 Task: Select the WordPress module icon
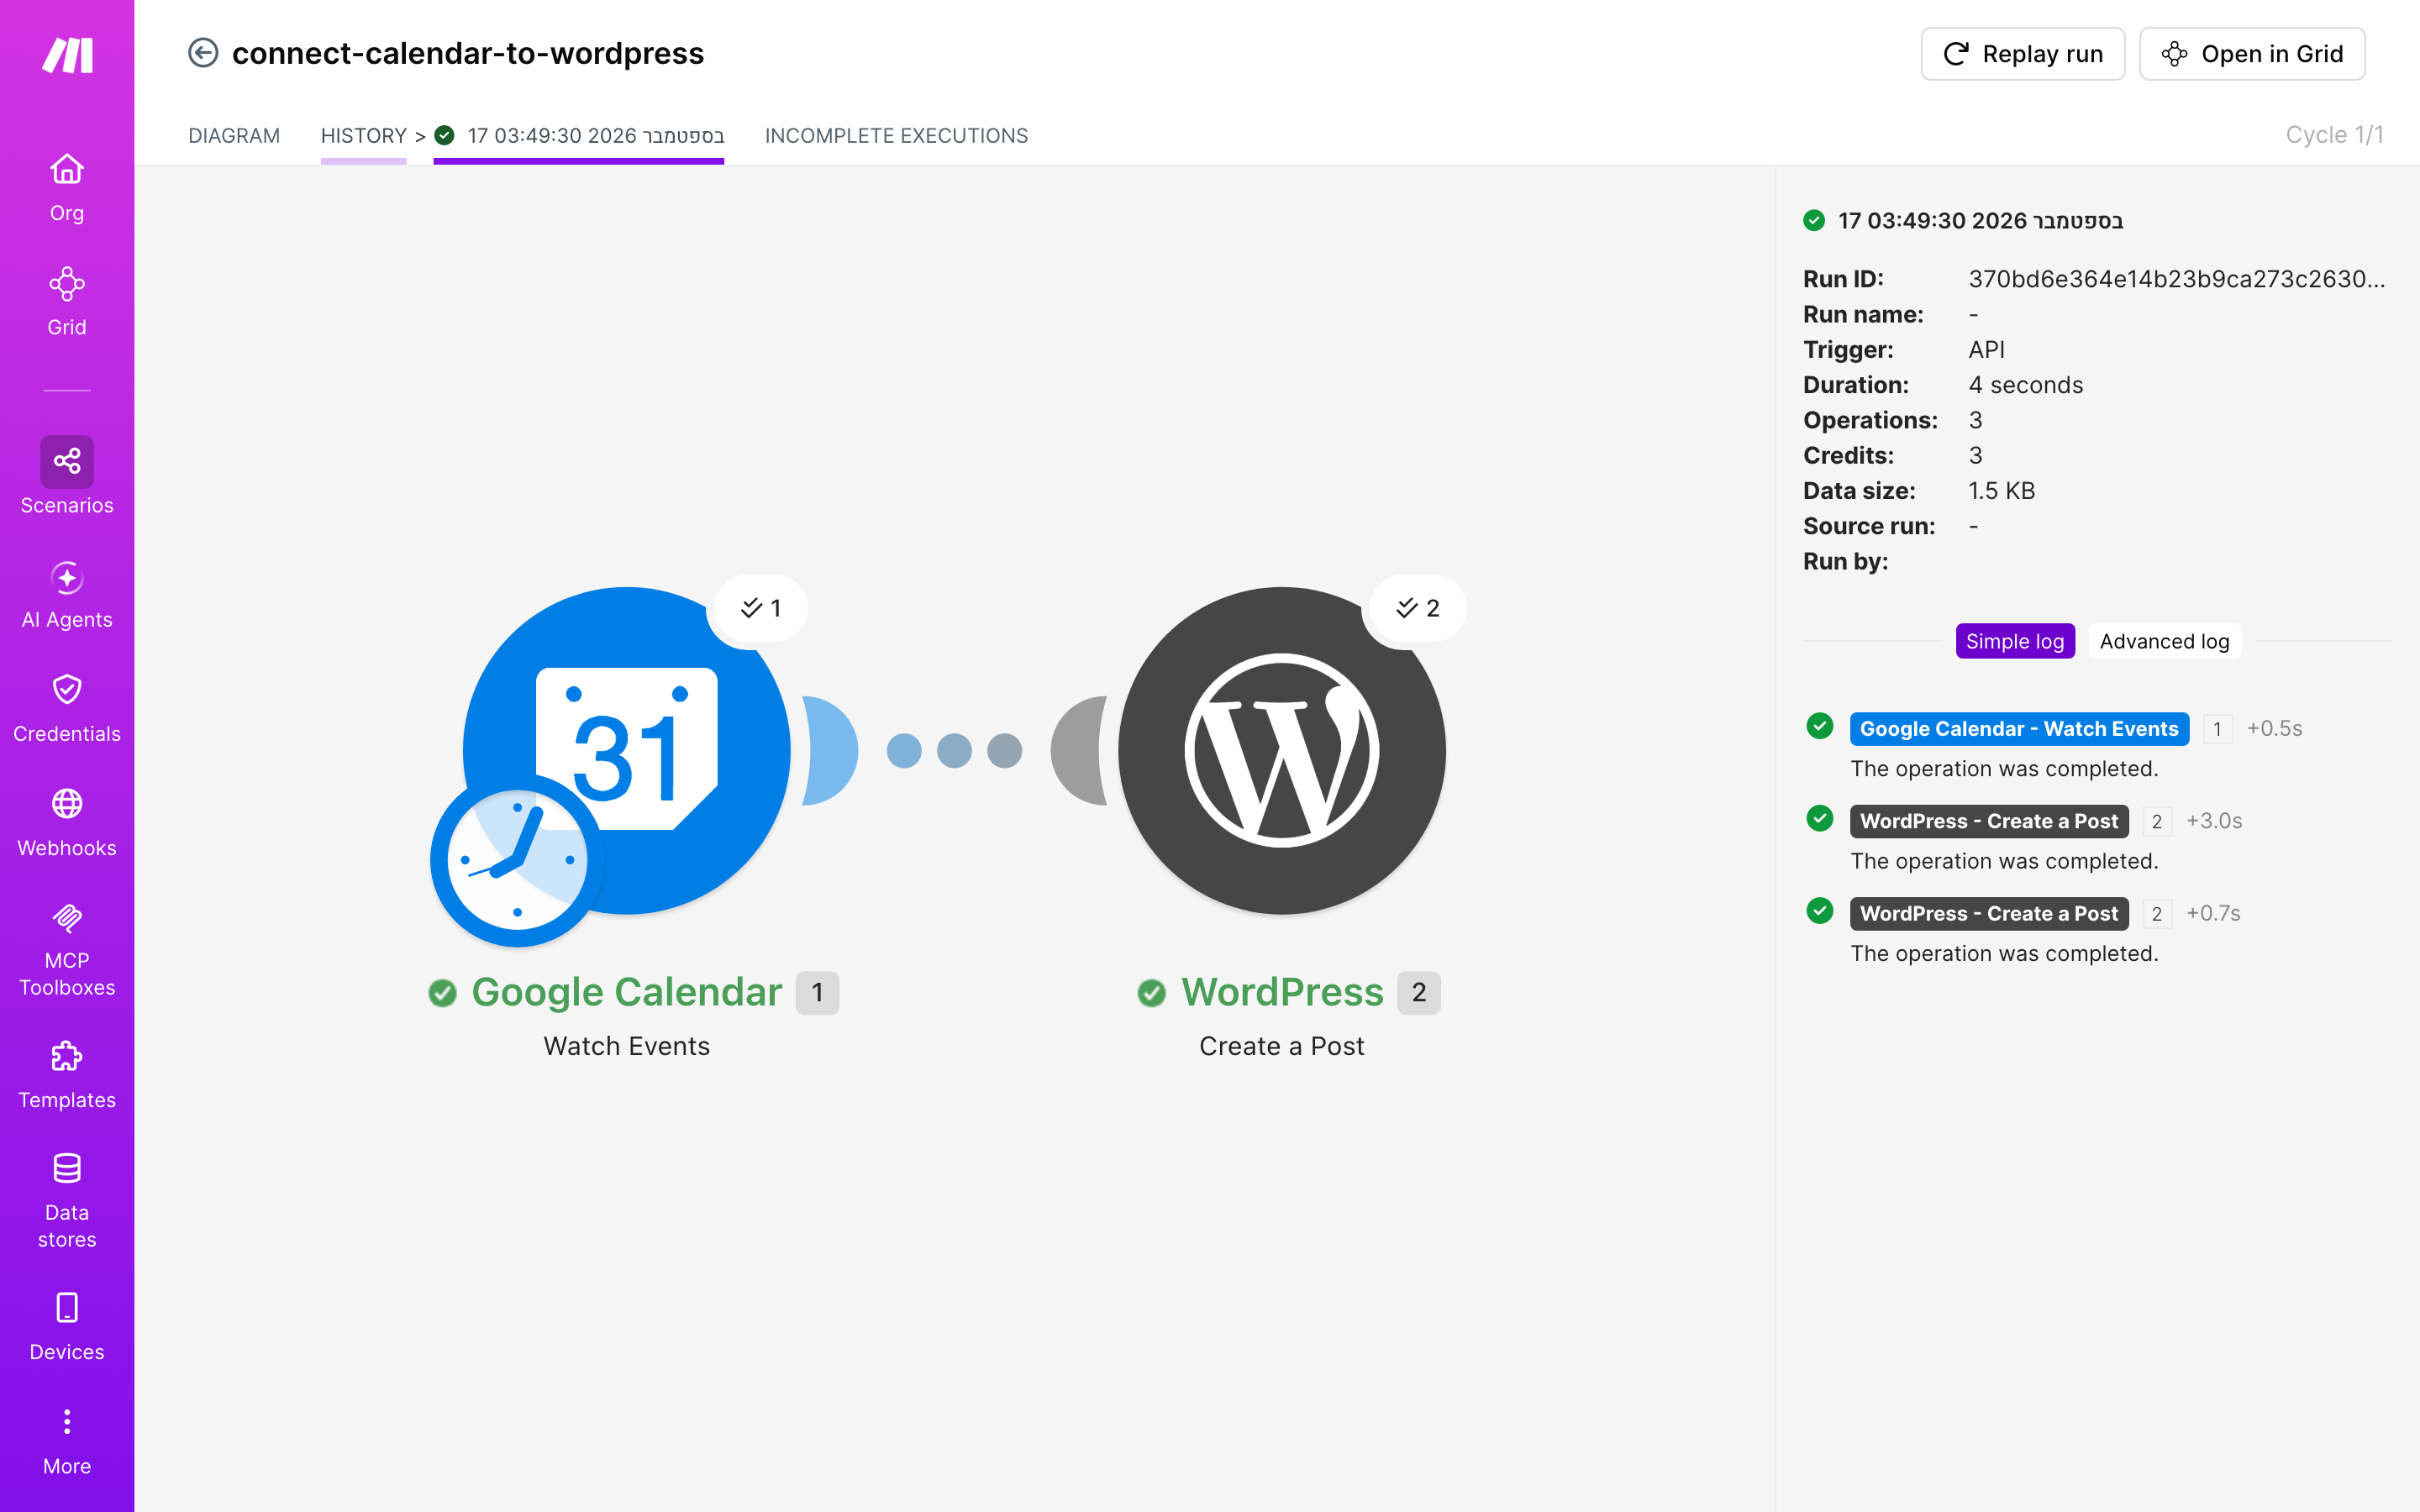tap(1282, 750)
